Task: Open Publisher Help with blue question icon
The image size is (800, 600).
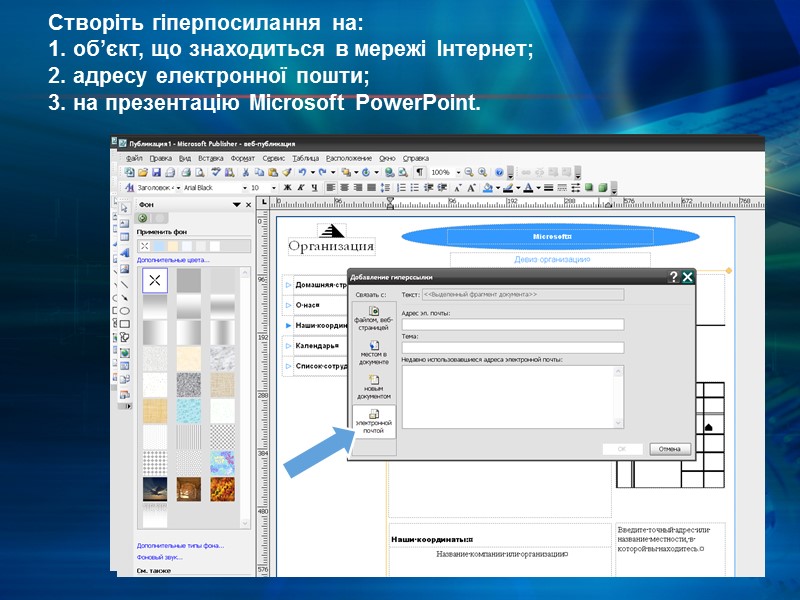Action: click(499, 172)
